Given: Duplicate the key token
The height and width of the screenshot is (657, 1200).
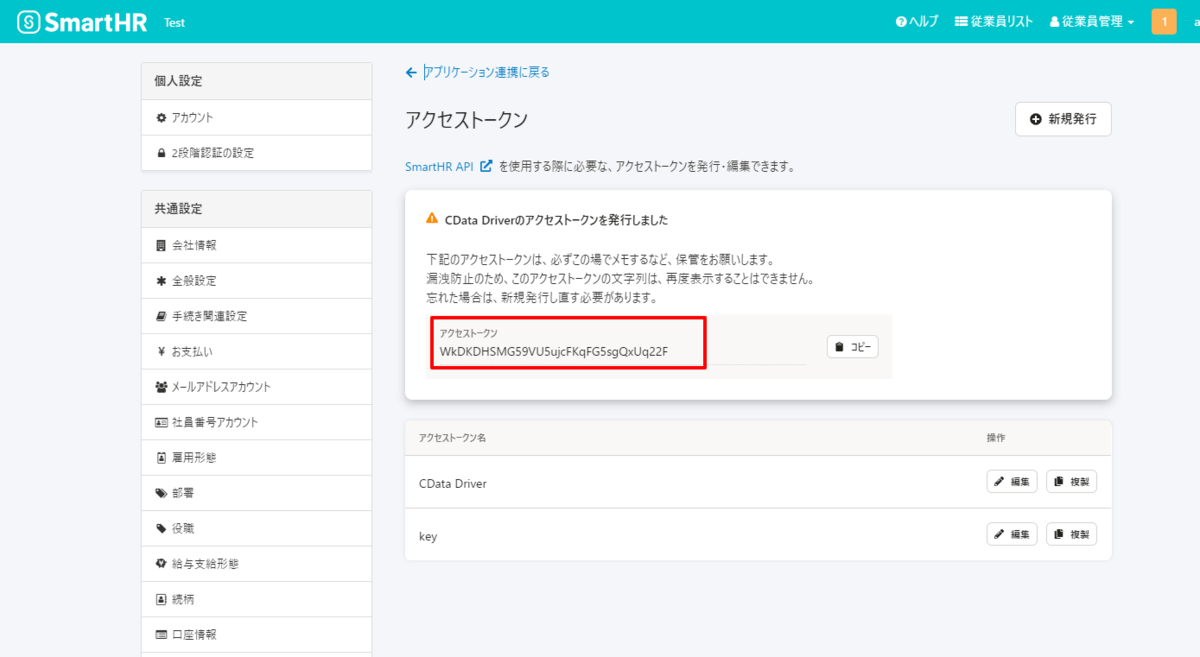Looking at the screenshot, I should pos(1072,534).
